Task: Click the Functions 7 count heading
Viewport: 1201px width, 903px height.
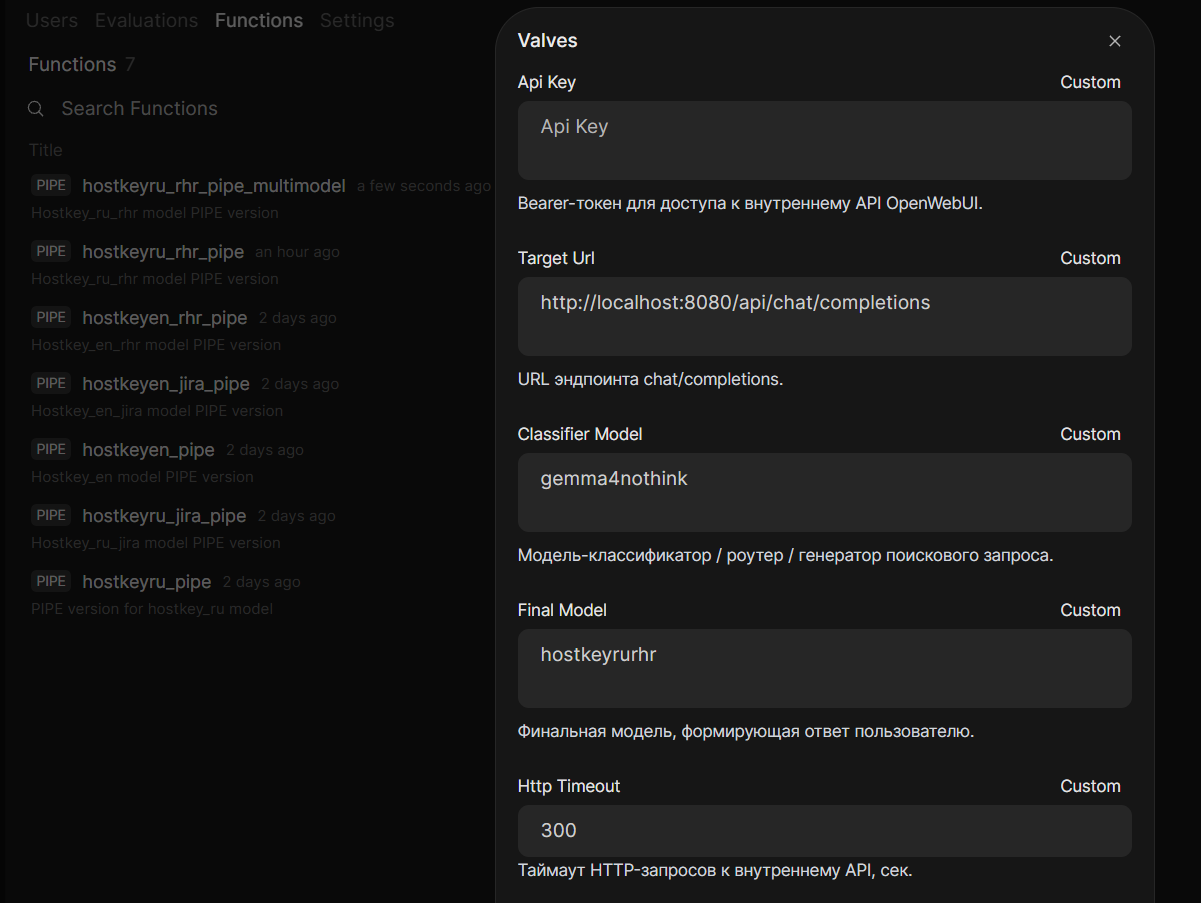Action: [x=82, y=65]
